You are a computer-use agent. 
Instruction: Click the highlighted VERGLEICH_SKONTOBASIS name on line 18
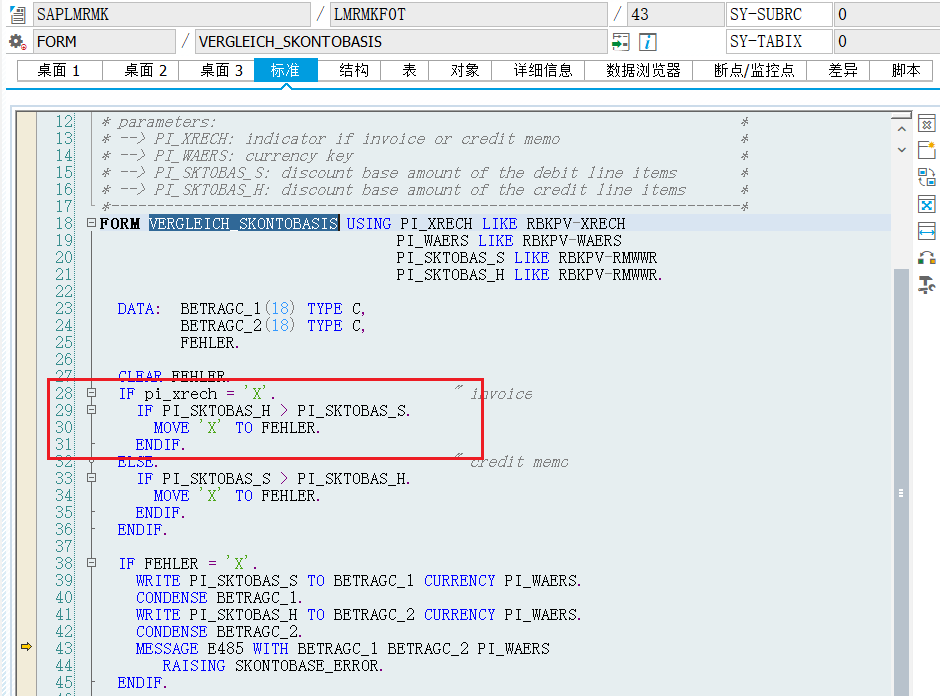244,224
